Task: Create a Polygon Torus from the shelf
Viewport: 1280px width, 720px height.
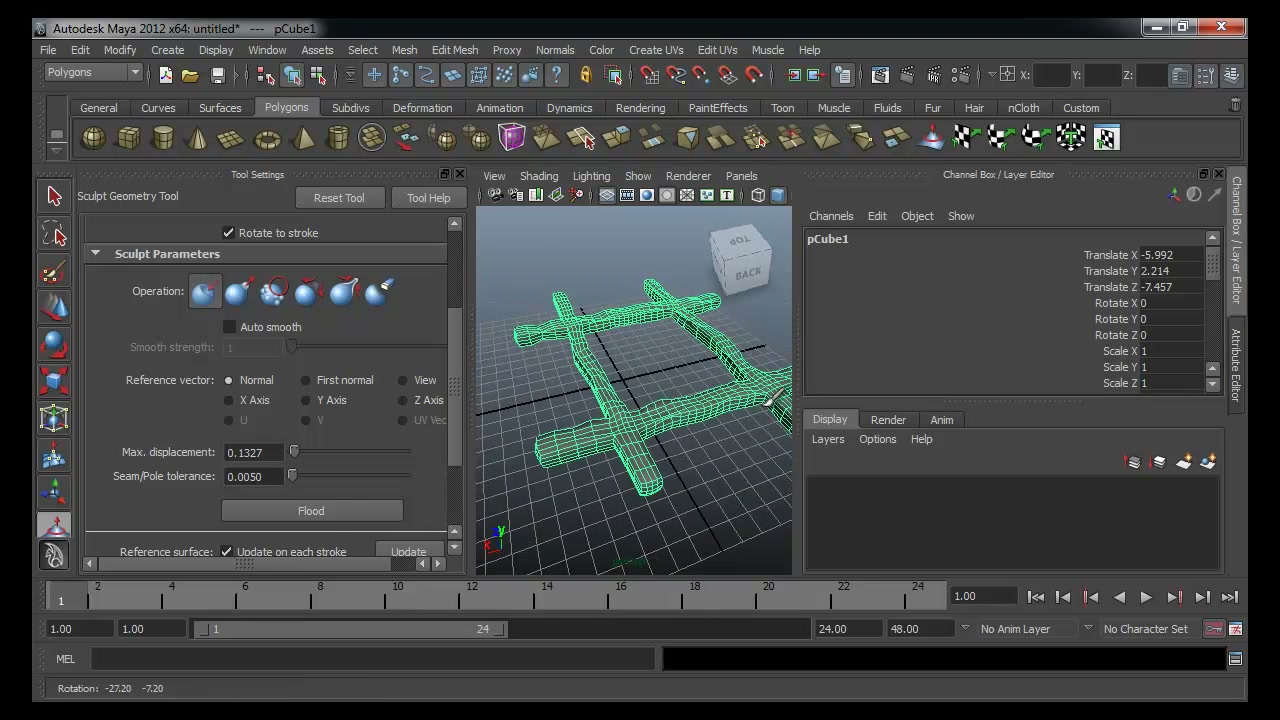Action: pyautogui.click(x=267, y=138)
